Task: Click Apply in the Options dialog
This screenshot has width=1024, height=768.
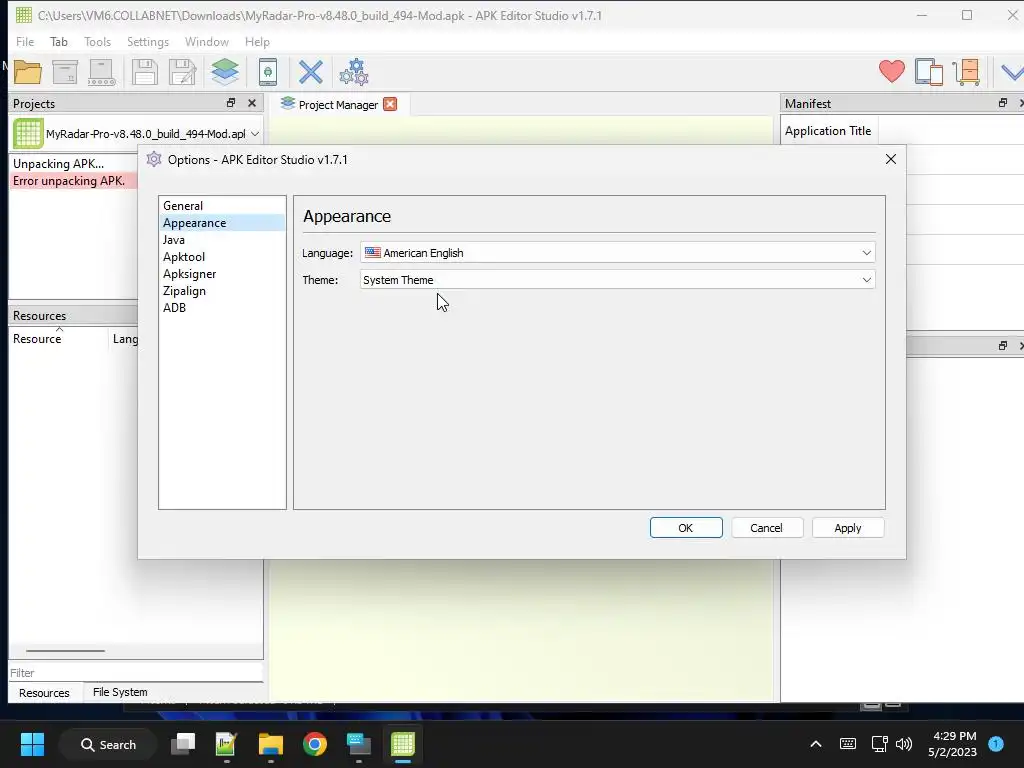Action: pyautogui.click(x=848, y=528)
